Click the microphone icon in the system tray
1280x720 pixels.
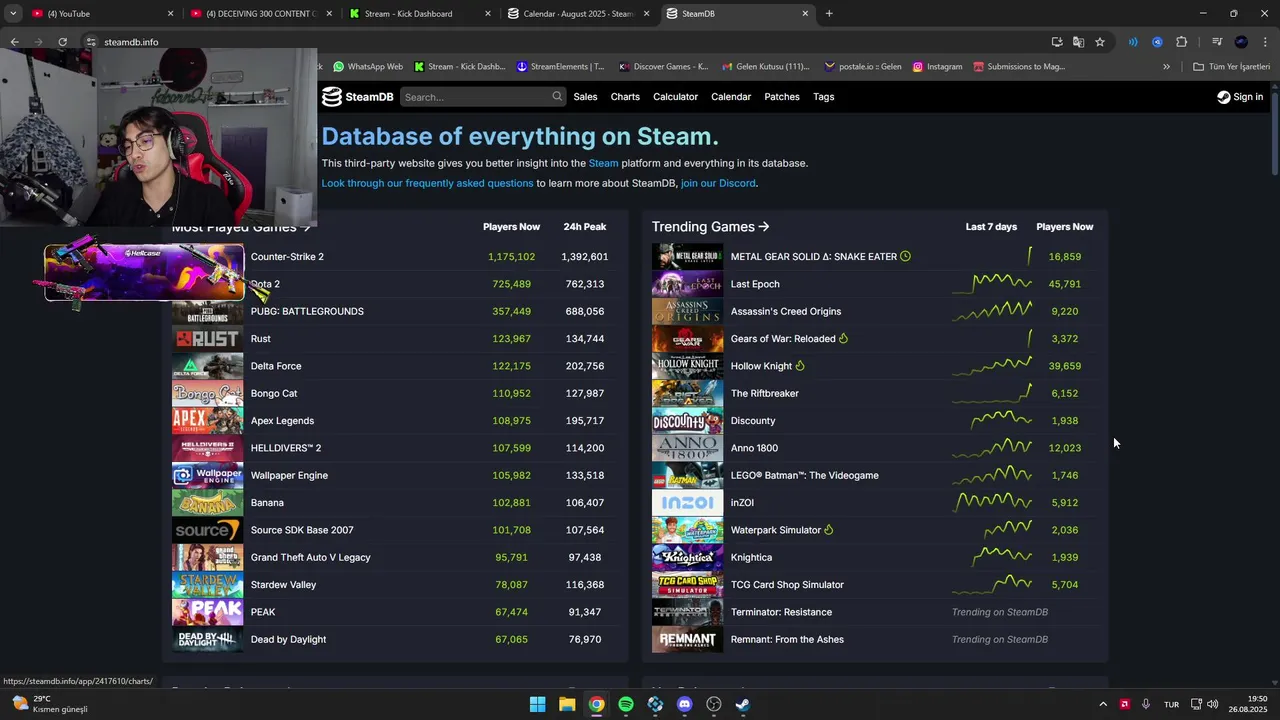(x=1146, y=704)
